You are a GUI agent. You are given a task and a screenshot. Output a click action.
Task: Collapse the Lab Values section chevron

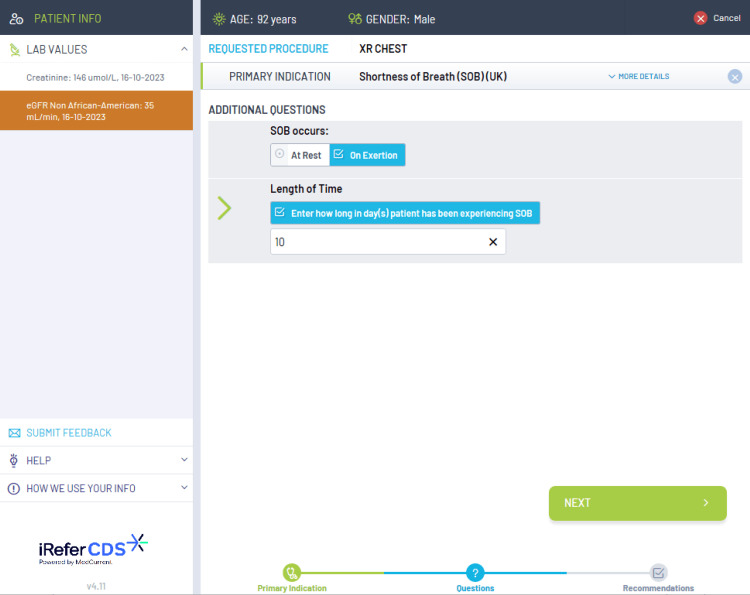click(184, 49)
